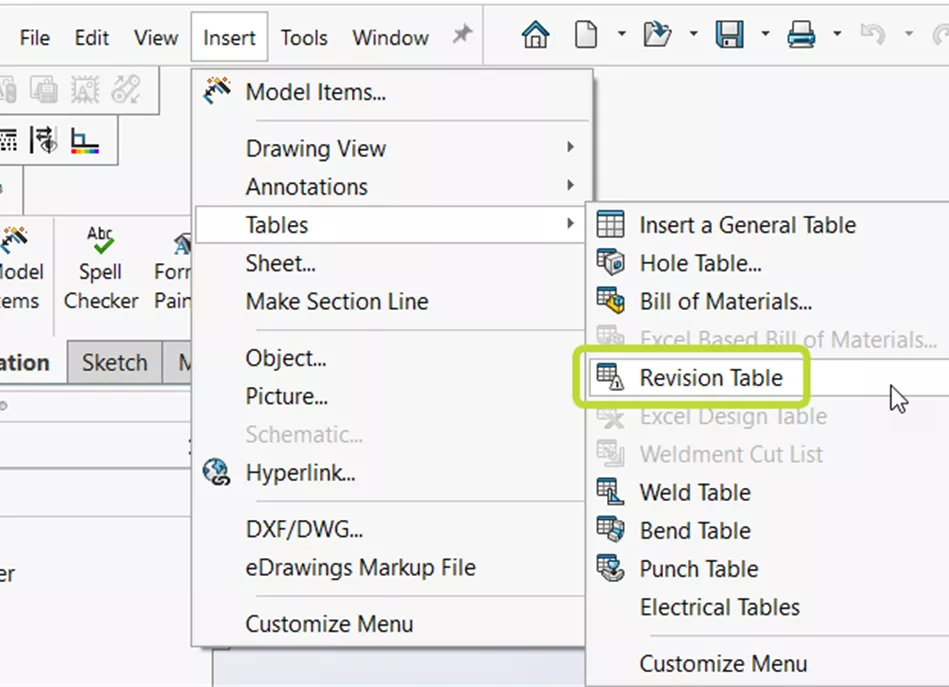
Task: Select Insert a General Table
Action: click(747, 225)
